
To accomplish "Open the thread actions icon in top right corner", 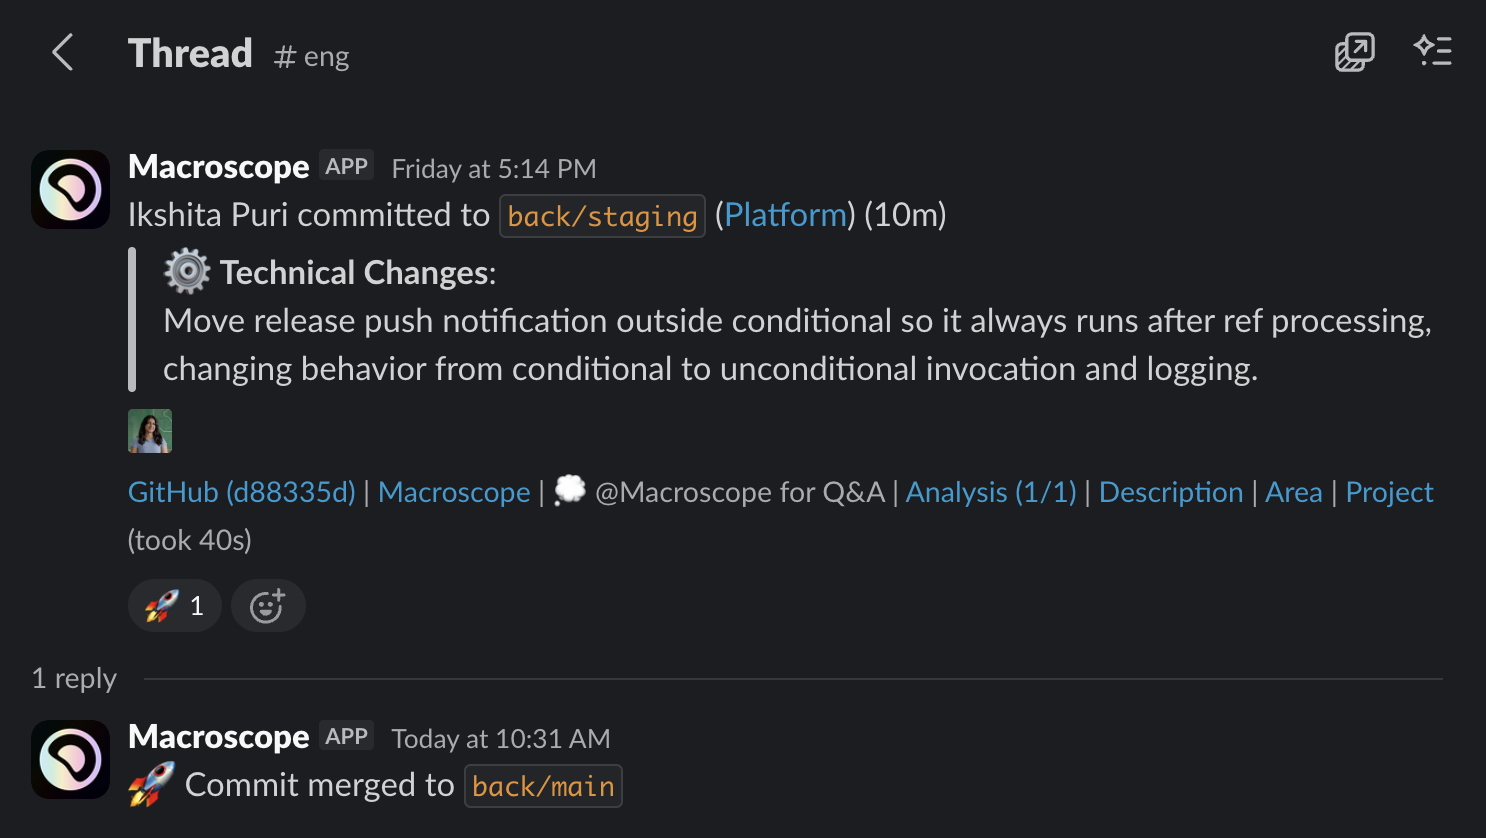I will (1433, 51).
